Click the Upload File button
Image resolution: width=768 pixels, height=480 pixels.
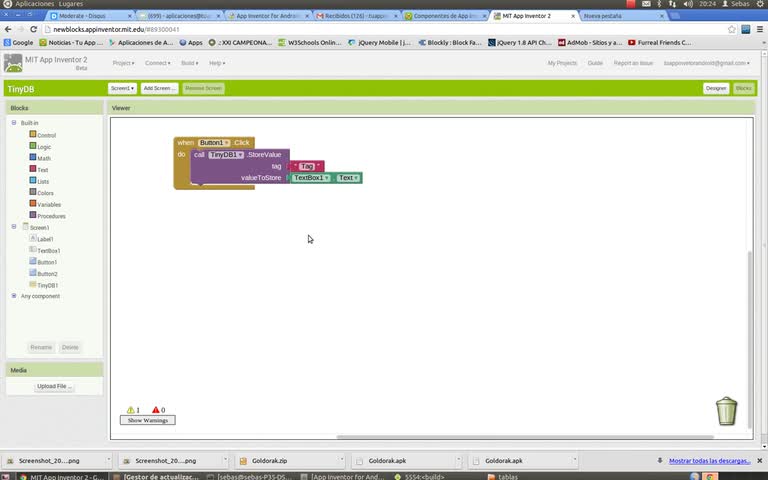tap(54, 386)
